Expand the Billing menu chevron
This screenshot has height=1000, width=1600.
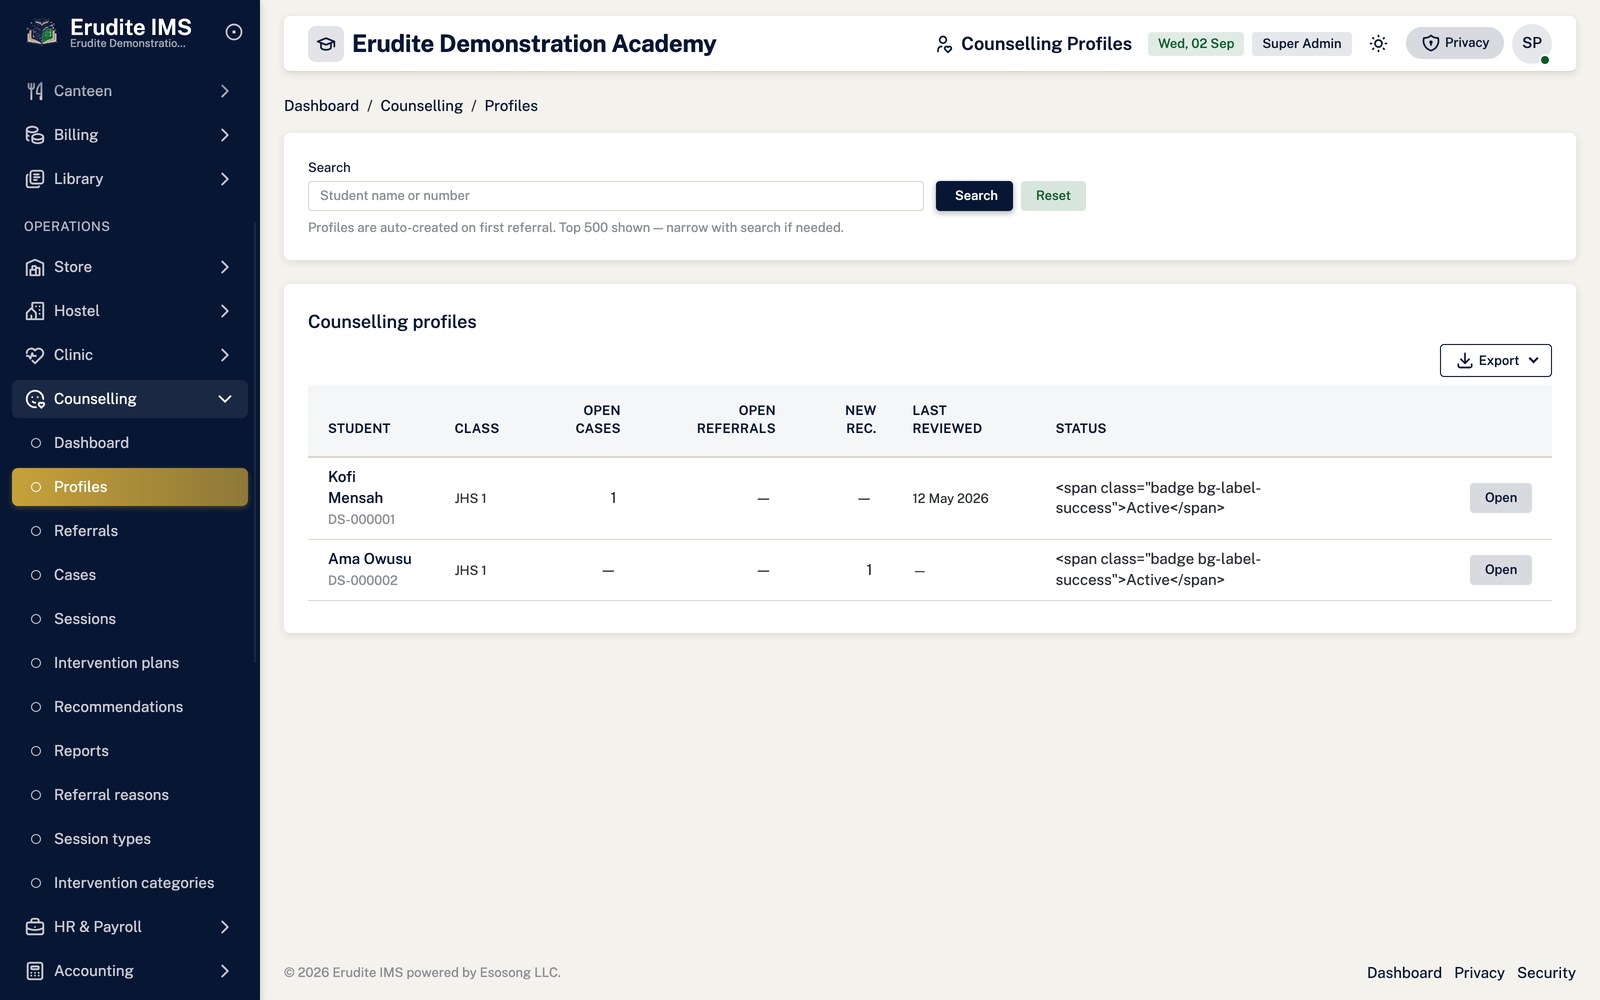(x=225, y=135)
